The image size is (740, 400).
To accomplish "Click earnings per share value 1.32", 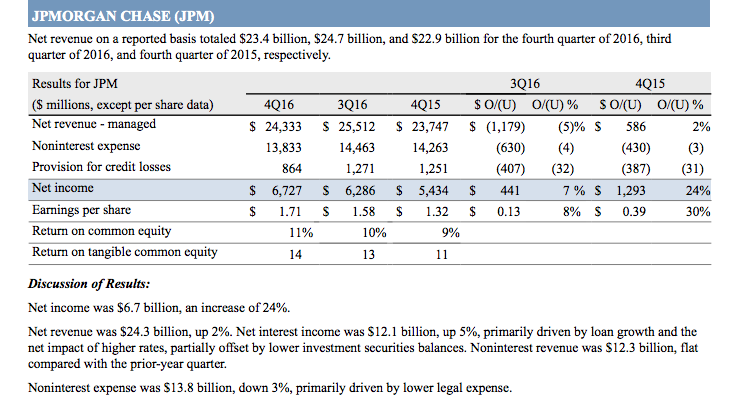I will [x=437, y=212].
